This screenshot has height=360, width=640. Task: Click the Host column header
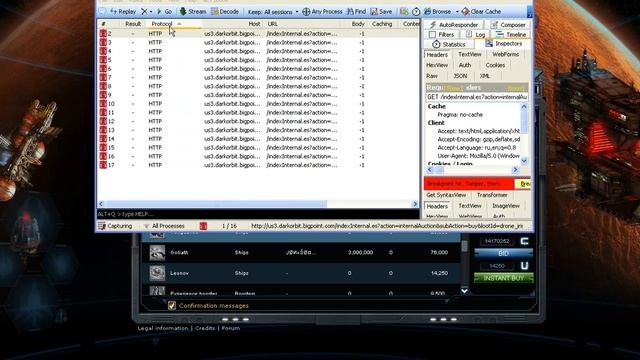coord(254,24)
